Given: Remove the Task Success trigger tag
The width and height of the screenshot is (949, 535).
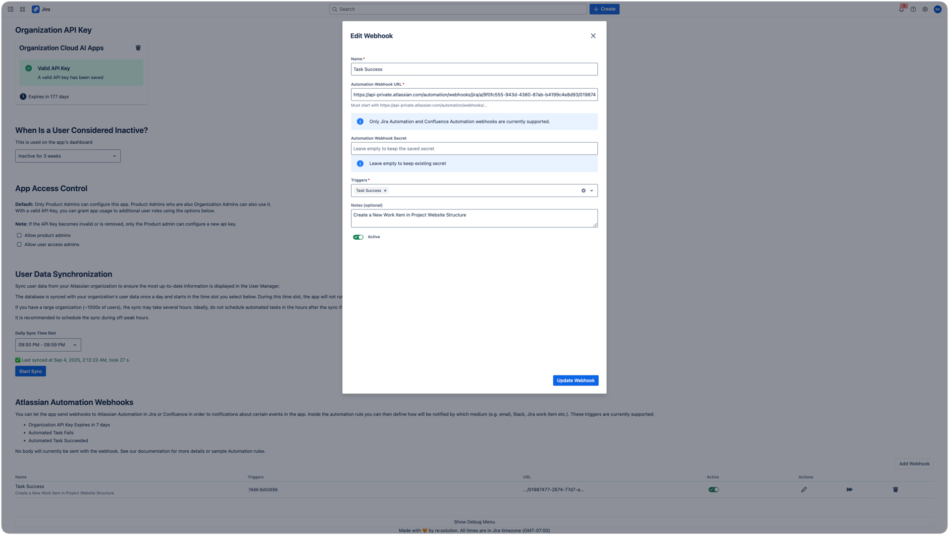Looking at the screenshot, I should [x=385, y=191].
